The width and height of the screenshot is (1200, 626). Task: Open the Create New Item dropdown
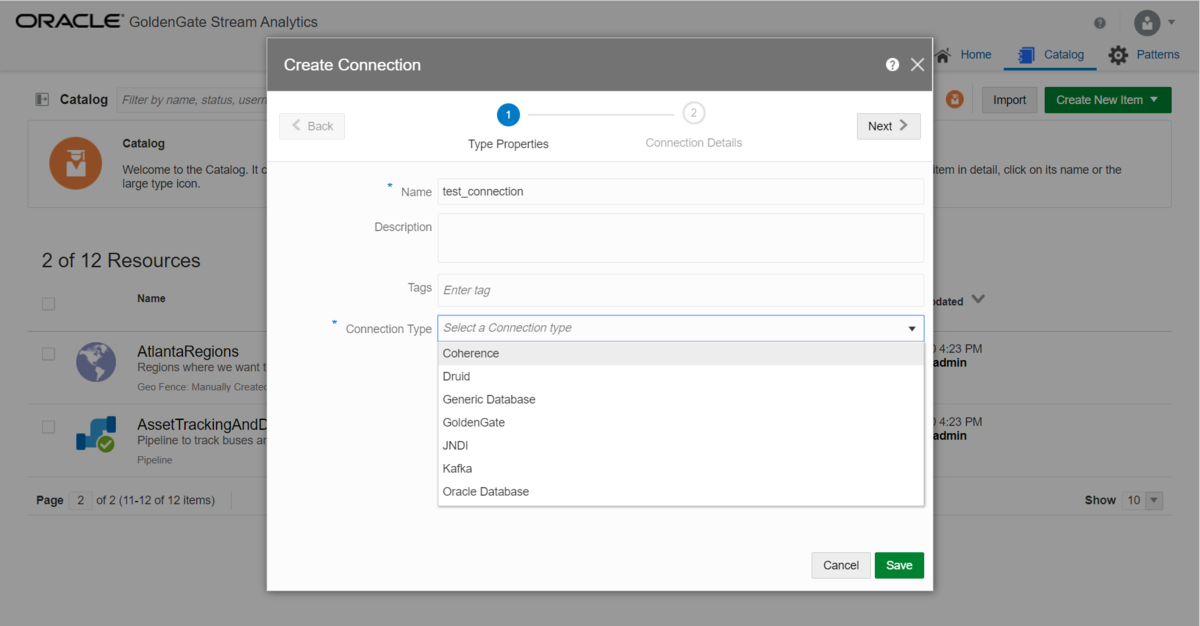click(x=1108, y=100)
